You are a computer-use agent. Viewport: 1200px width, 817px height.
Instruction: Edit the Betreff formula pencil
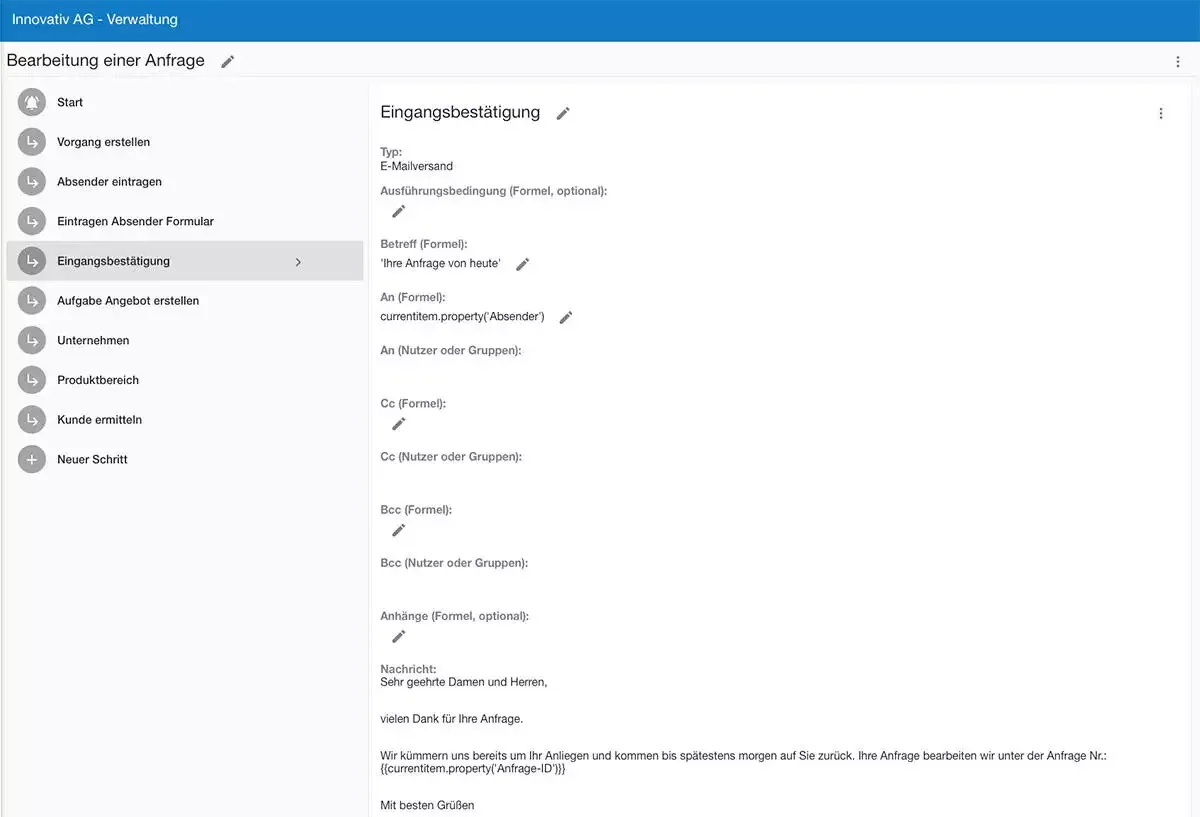522,264
